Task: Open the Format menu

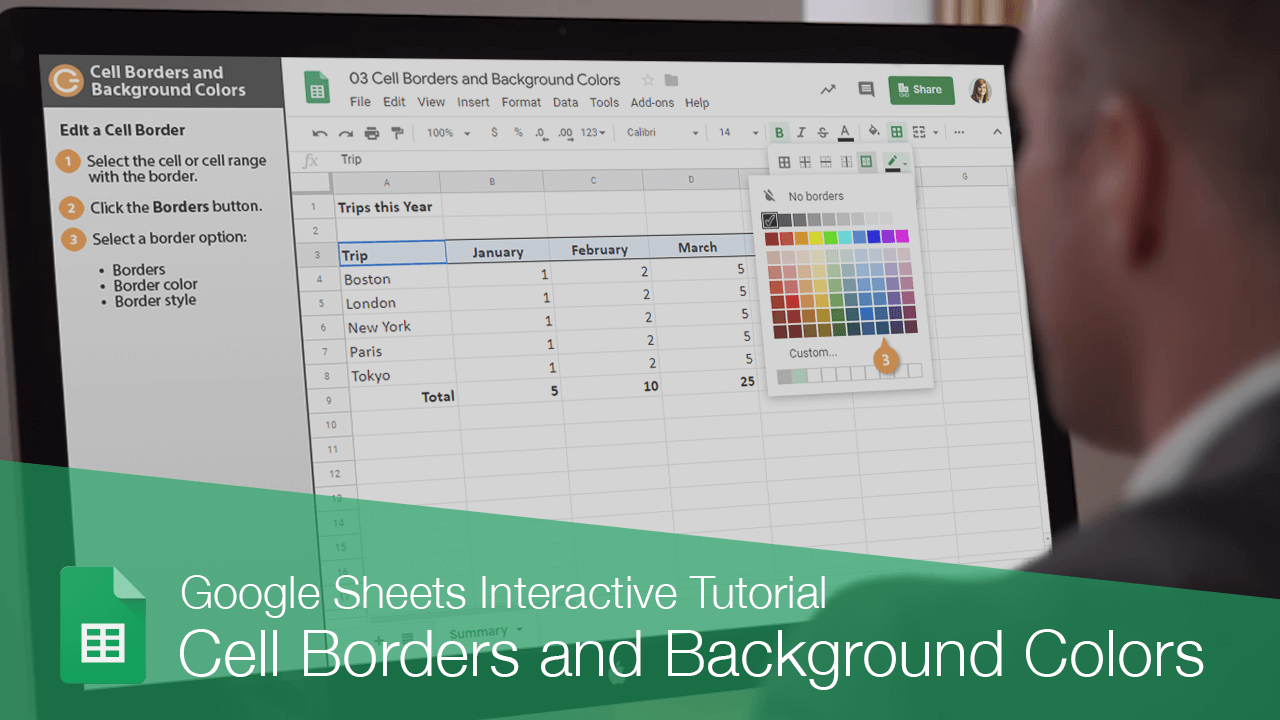Action: pos(520,102)
